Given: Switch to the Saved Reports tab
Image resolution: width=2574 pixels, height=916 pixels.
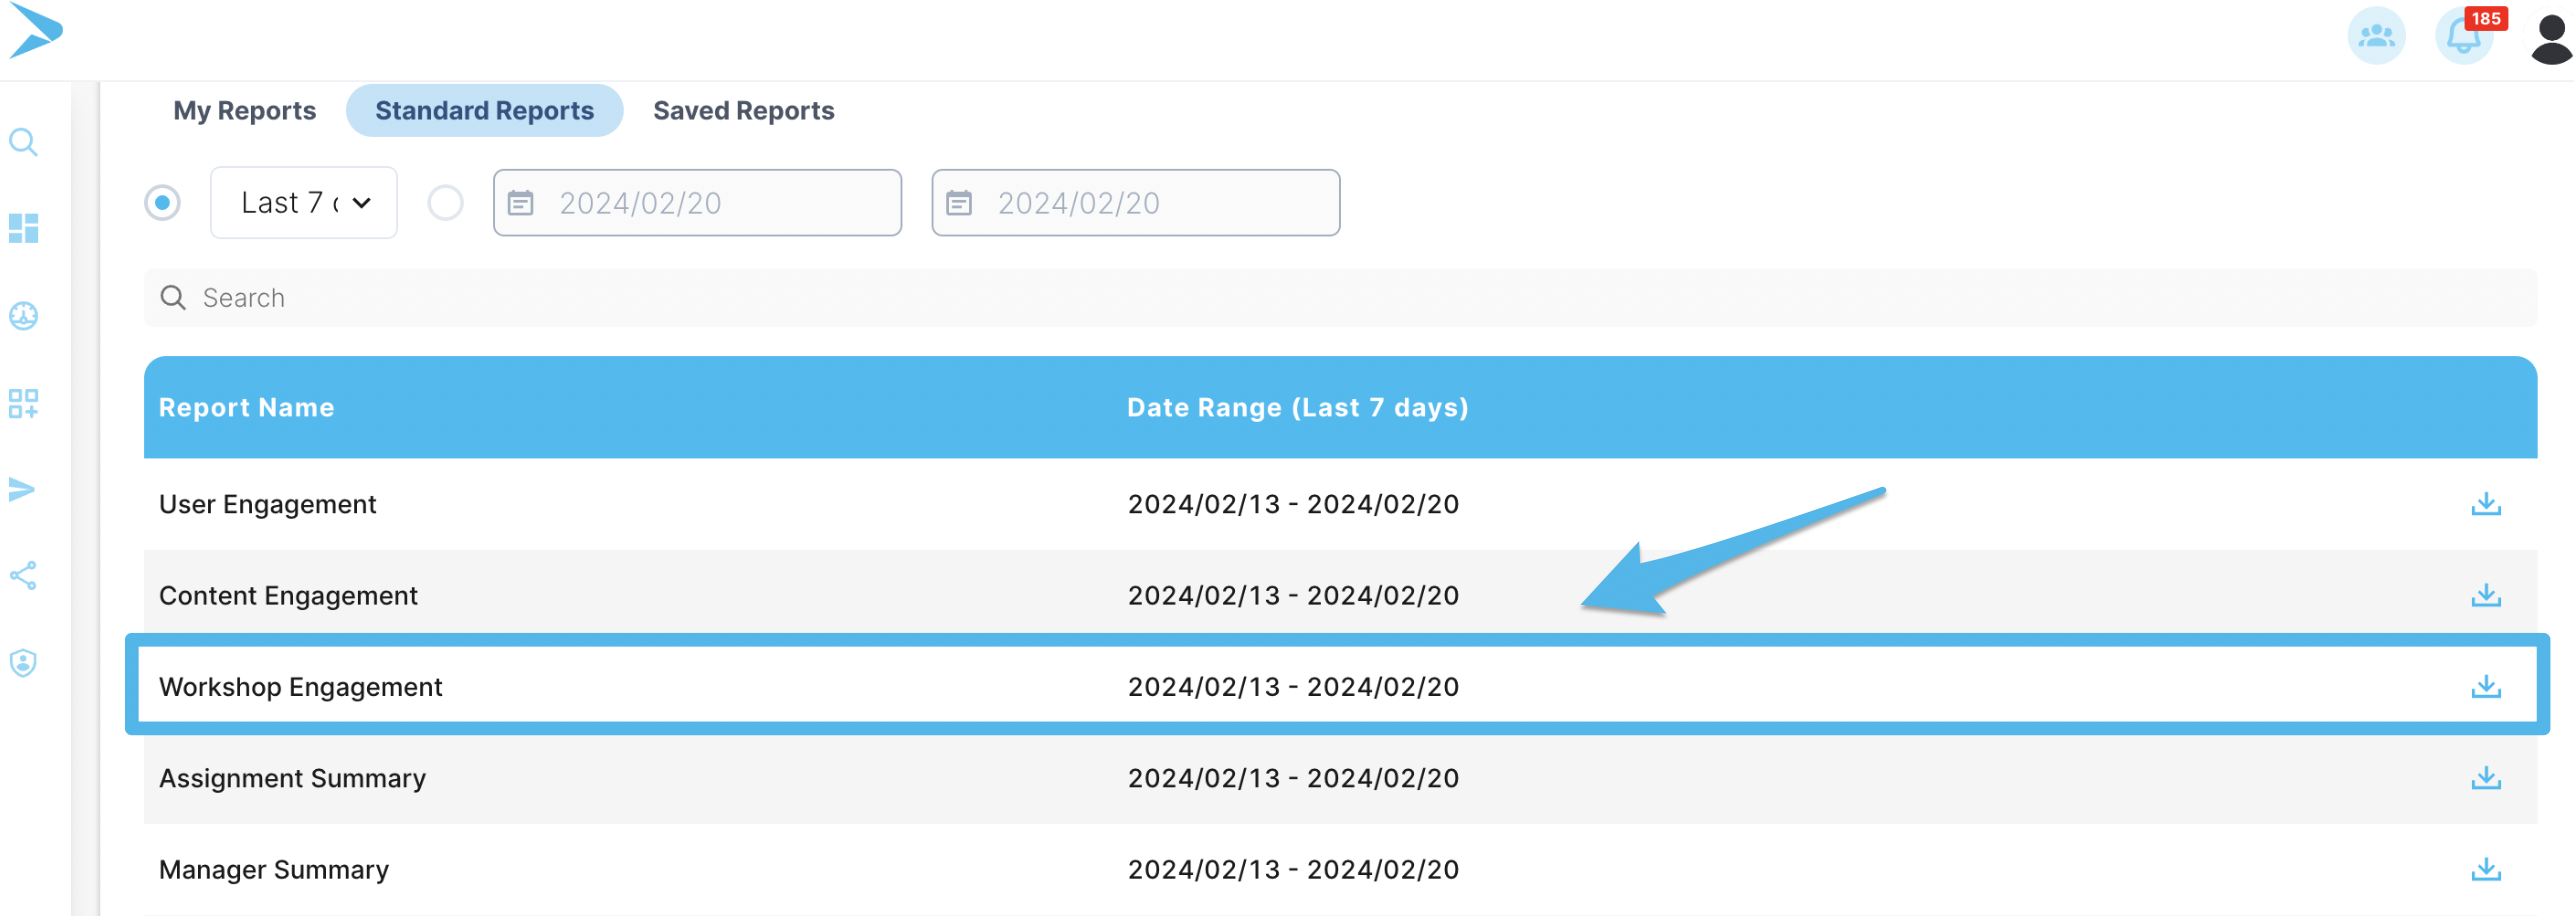Looking at the screenshot, I should tap(743, 111).
